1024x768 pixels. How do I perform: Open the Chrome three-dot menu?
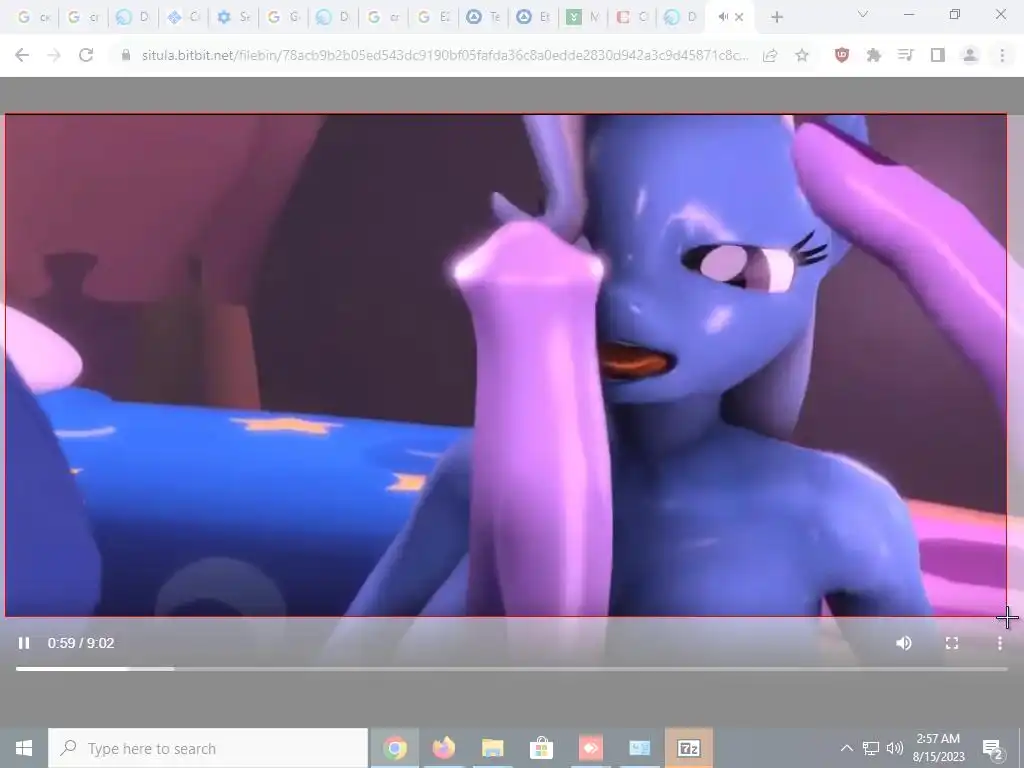[1002, 56]
